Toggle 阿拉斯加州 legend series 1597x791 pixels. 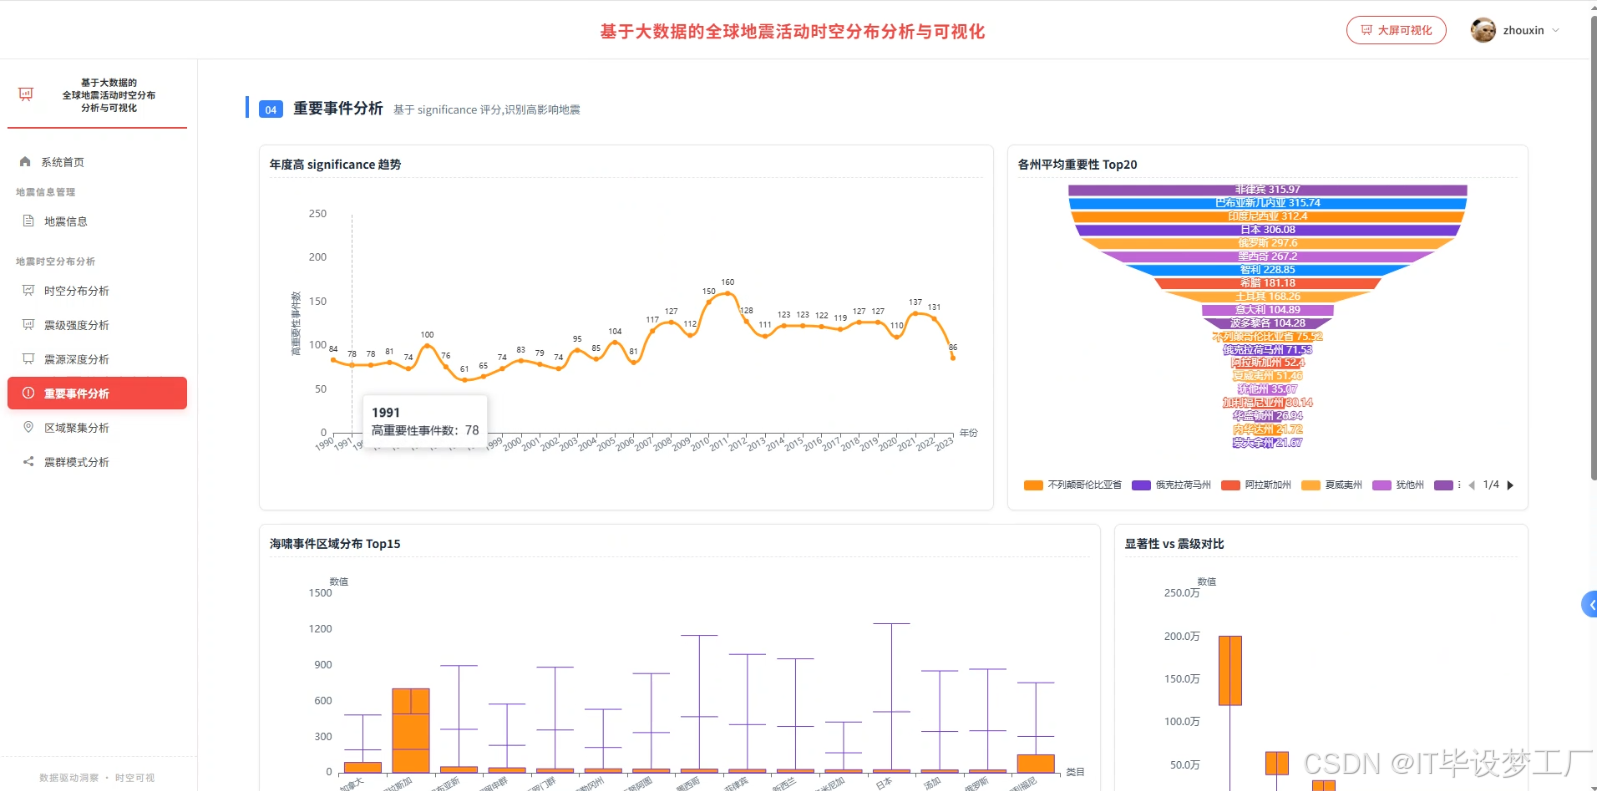[x=1256, y=485]
